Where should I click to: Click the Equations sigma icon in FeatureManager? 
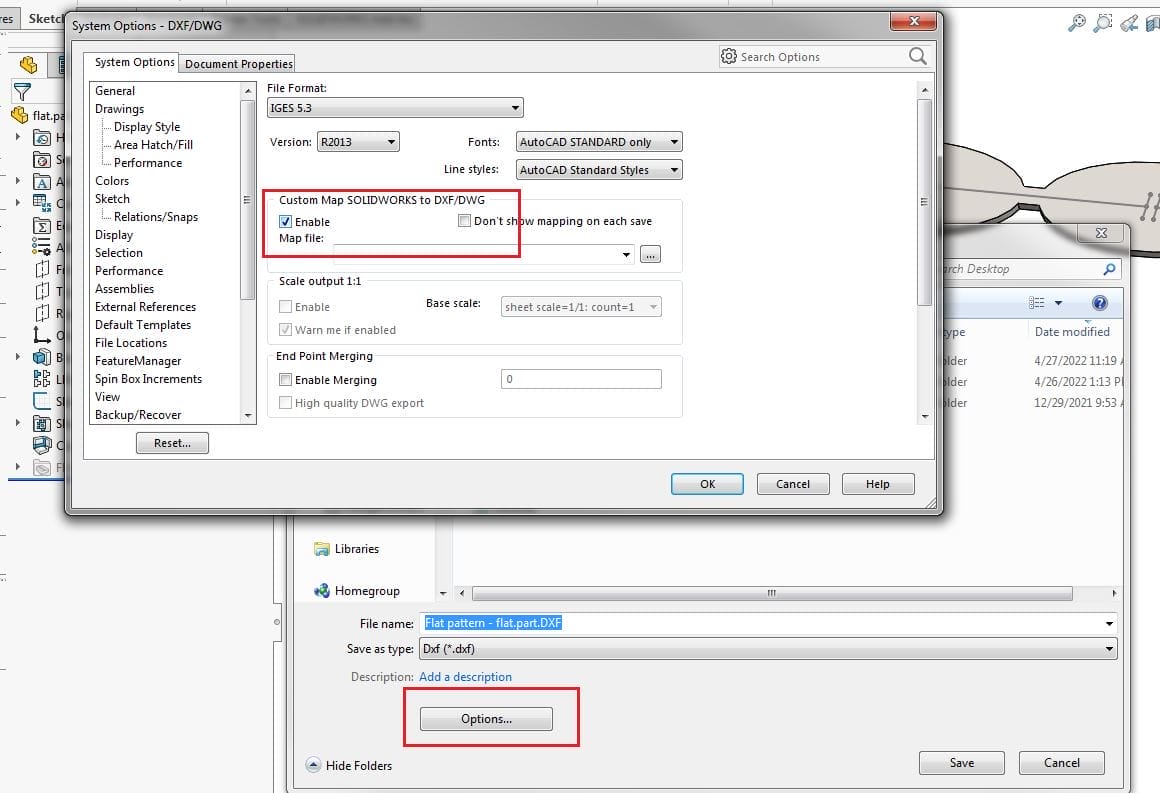[40, 226]
